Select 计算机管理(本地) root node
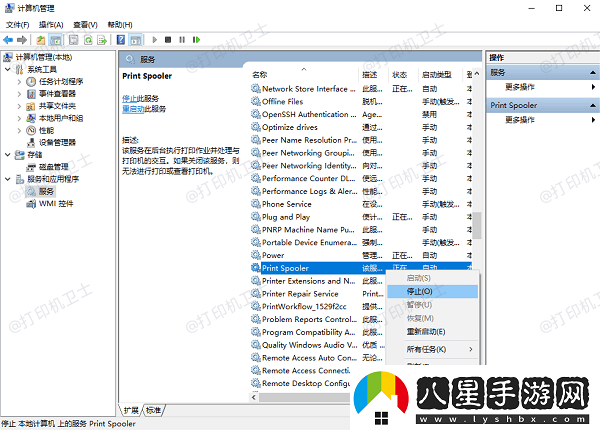This screenshot has width=600, height=430. pyautogui.click(x=44, y=57)
